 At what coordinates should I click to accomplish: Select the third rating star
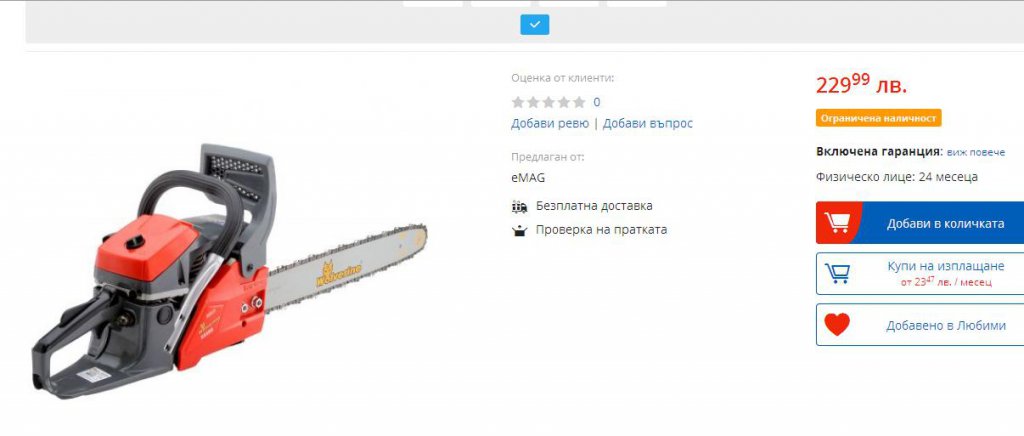pos(549,102)
